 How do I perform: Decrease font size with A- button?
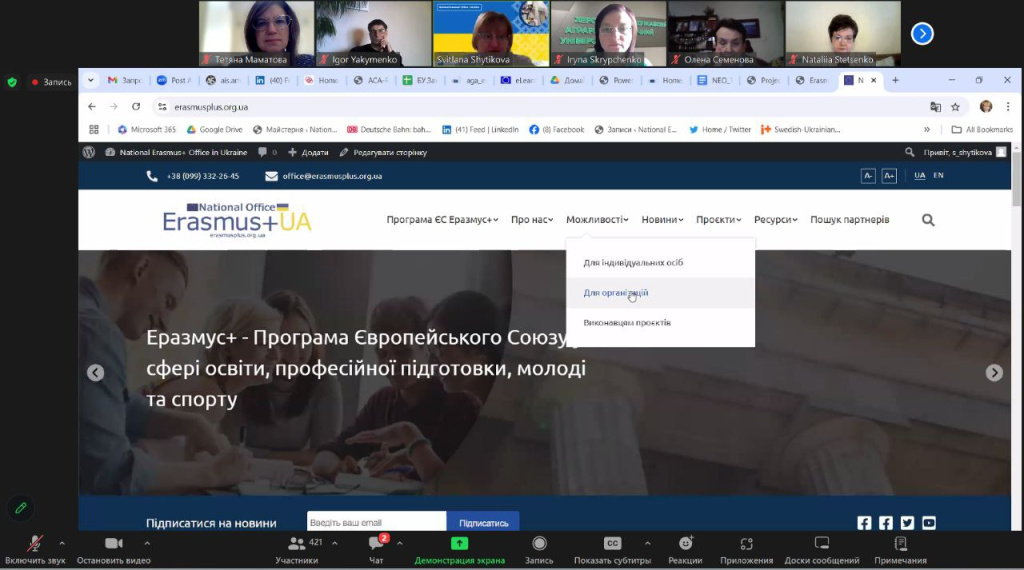coord(868,176)
